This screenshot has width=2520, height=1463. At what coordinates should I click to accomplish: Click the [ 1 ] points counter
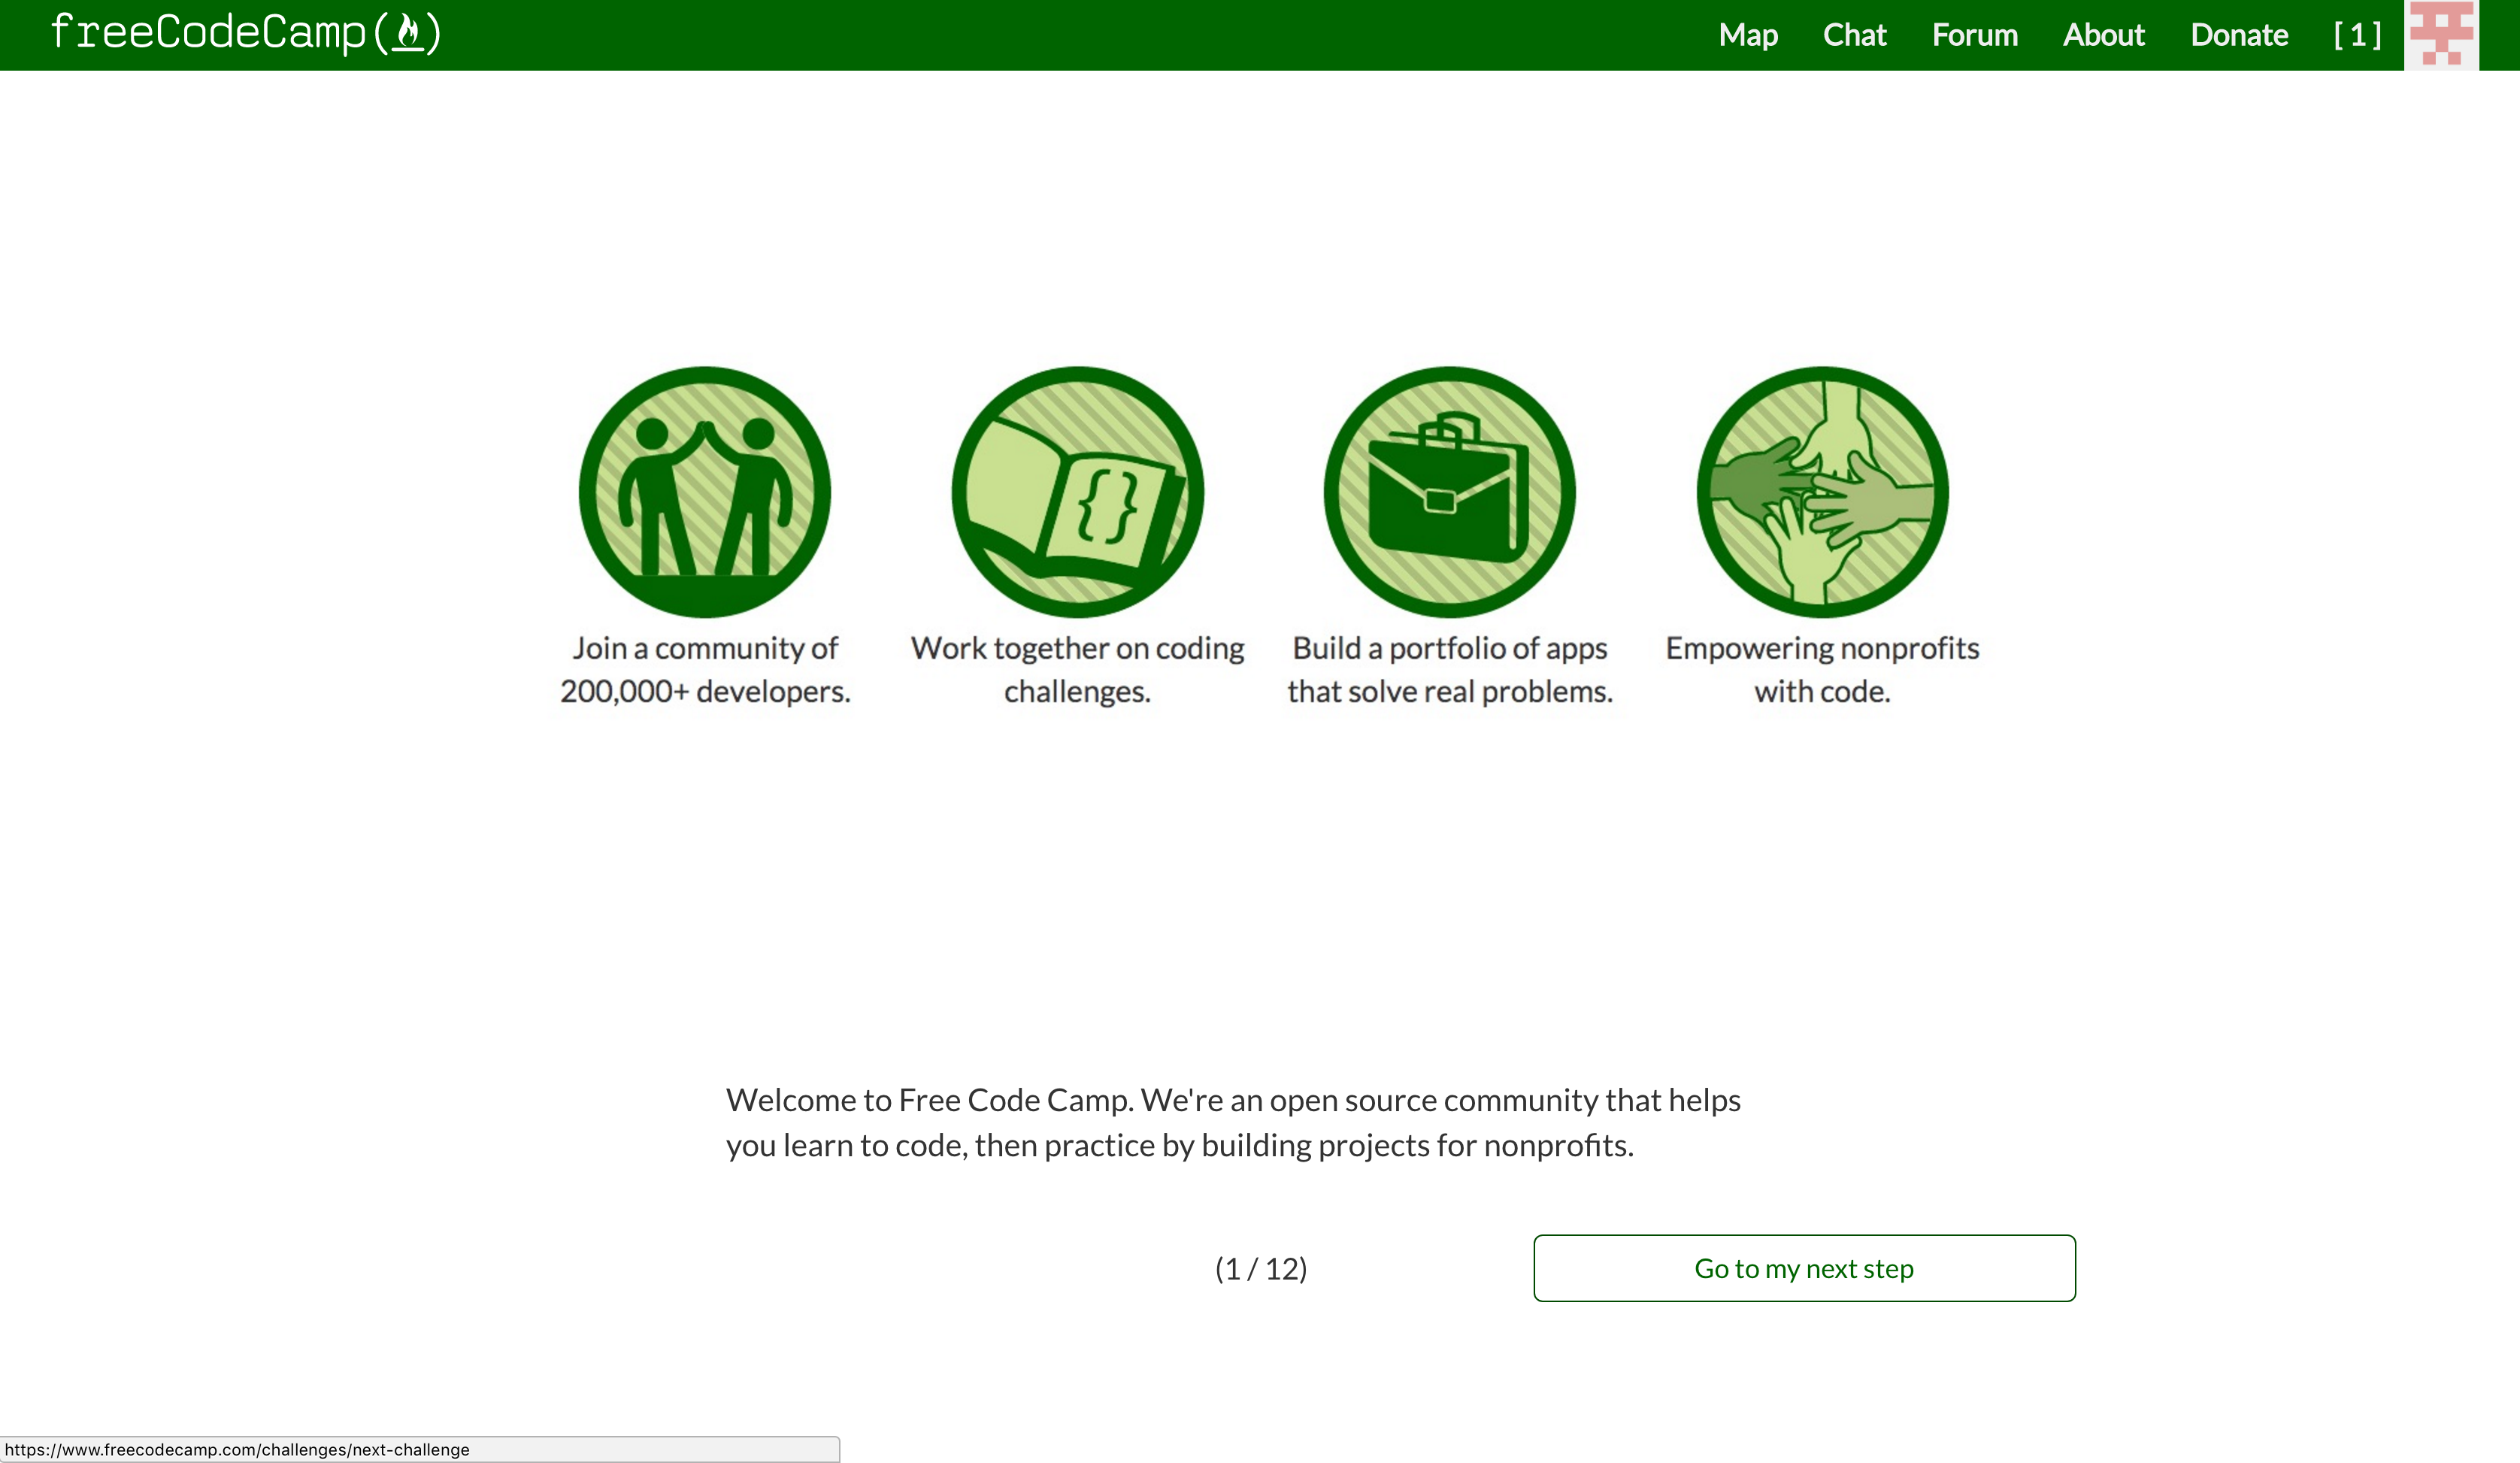pos(2357,35)
